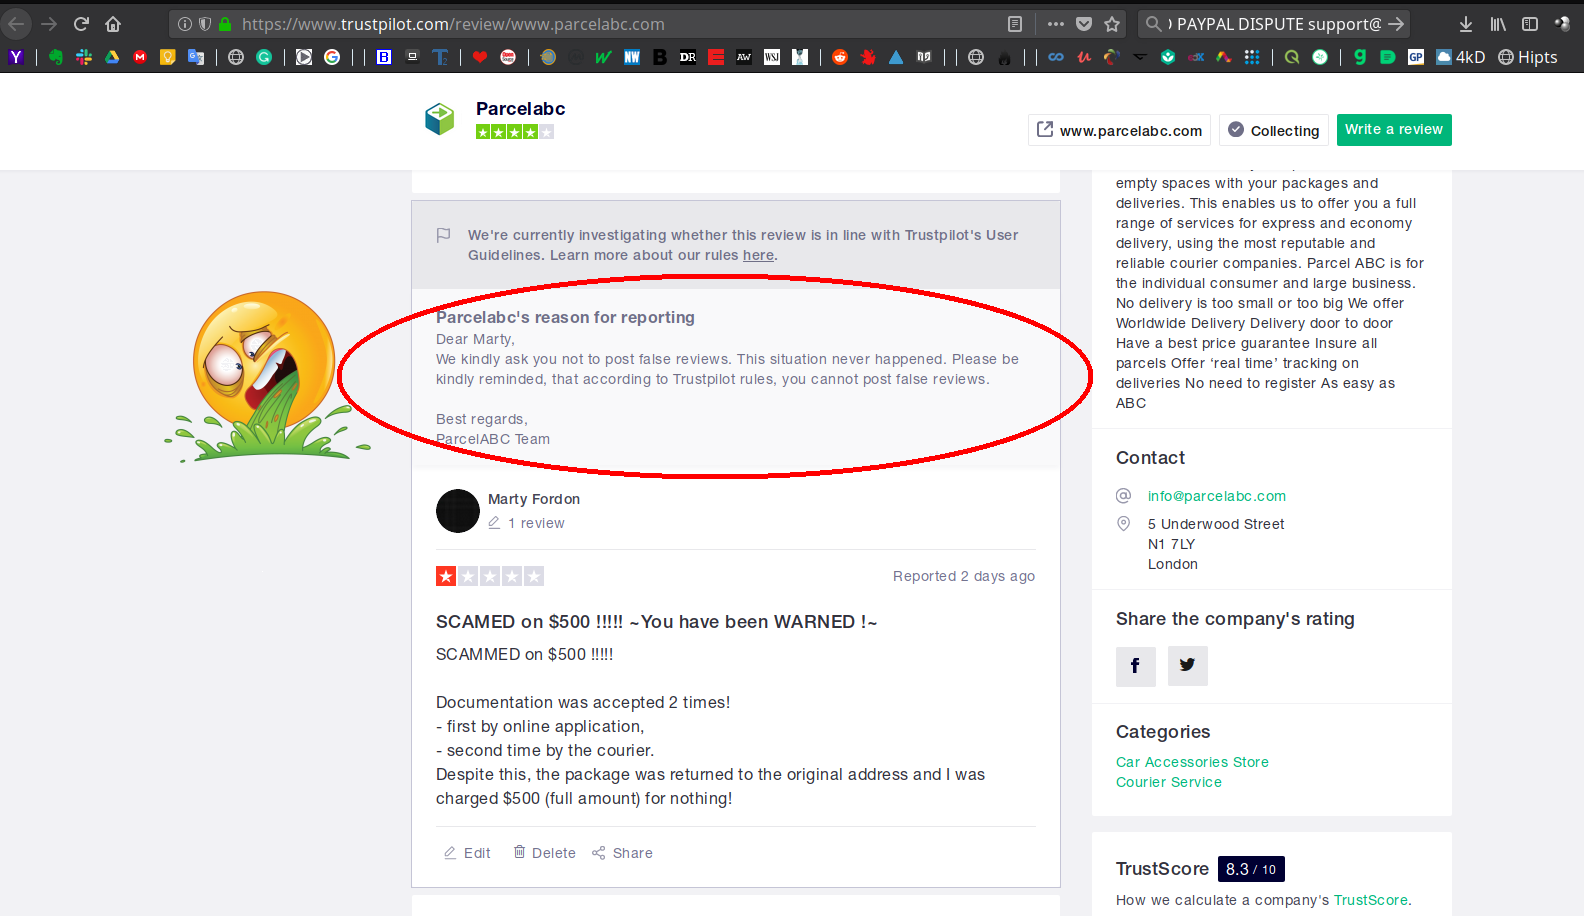Open the Pocket save icon
This screenshot has width=1584, height=916.
tap(1084, 24)
